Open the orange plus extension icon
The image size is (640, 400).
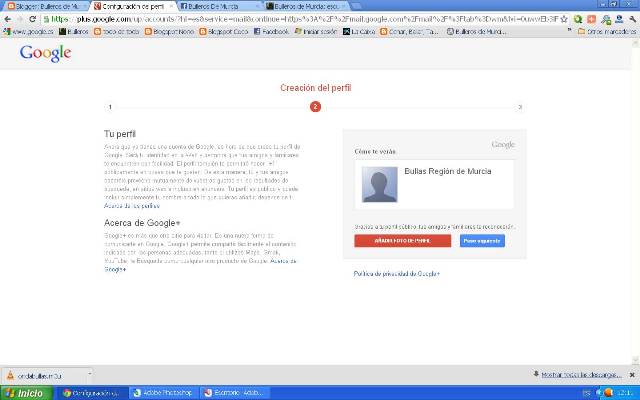[x=591, y=19]
